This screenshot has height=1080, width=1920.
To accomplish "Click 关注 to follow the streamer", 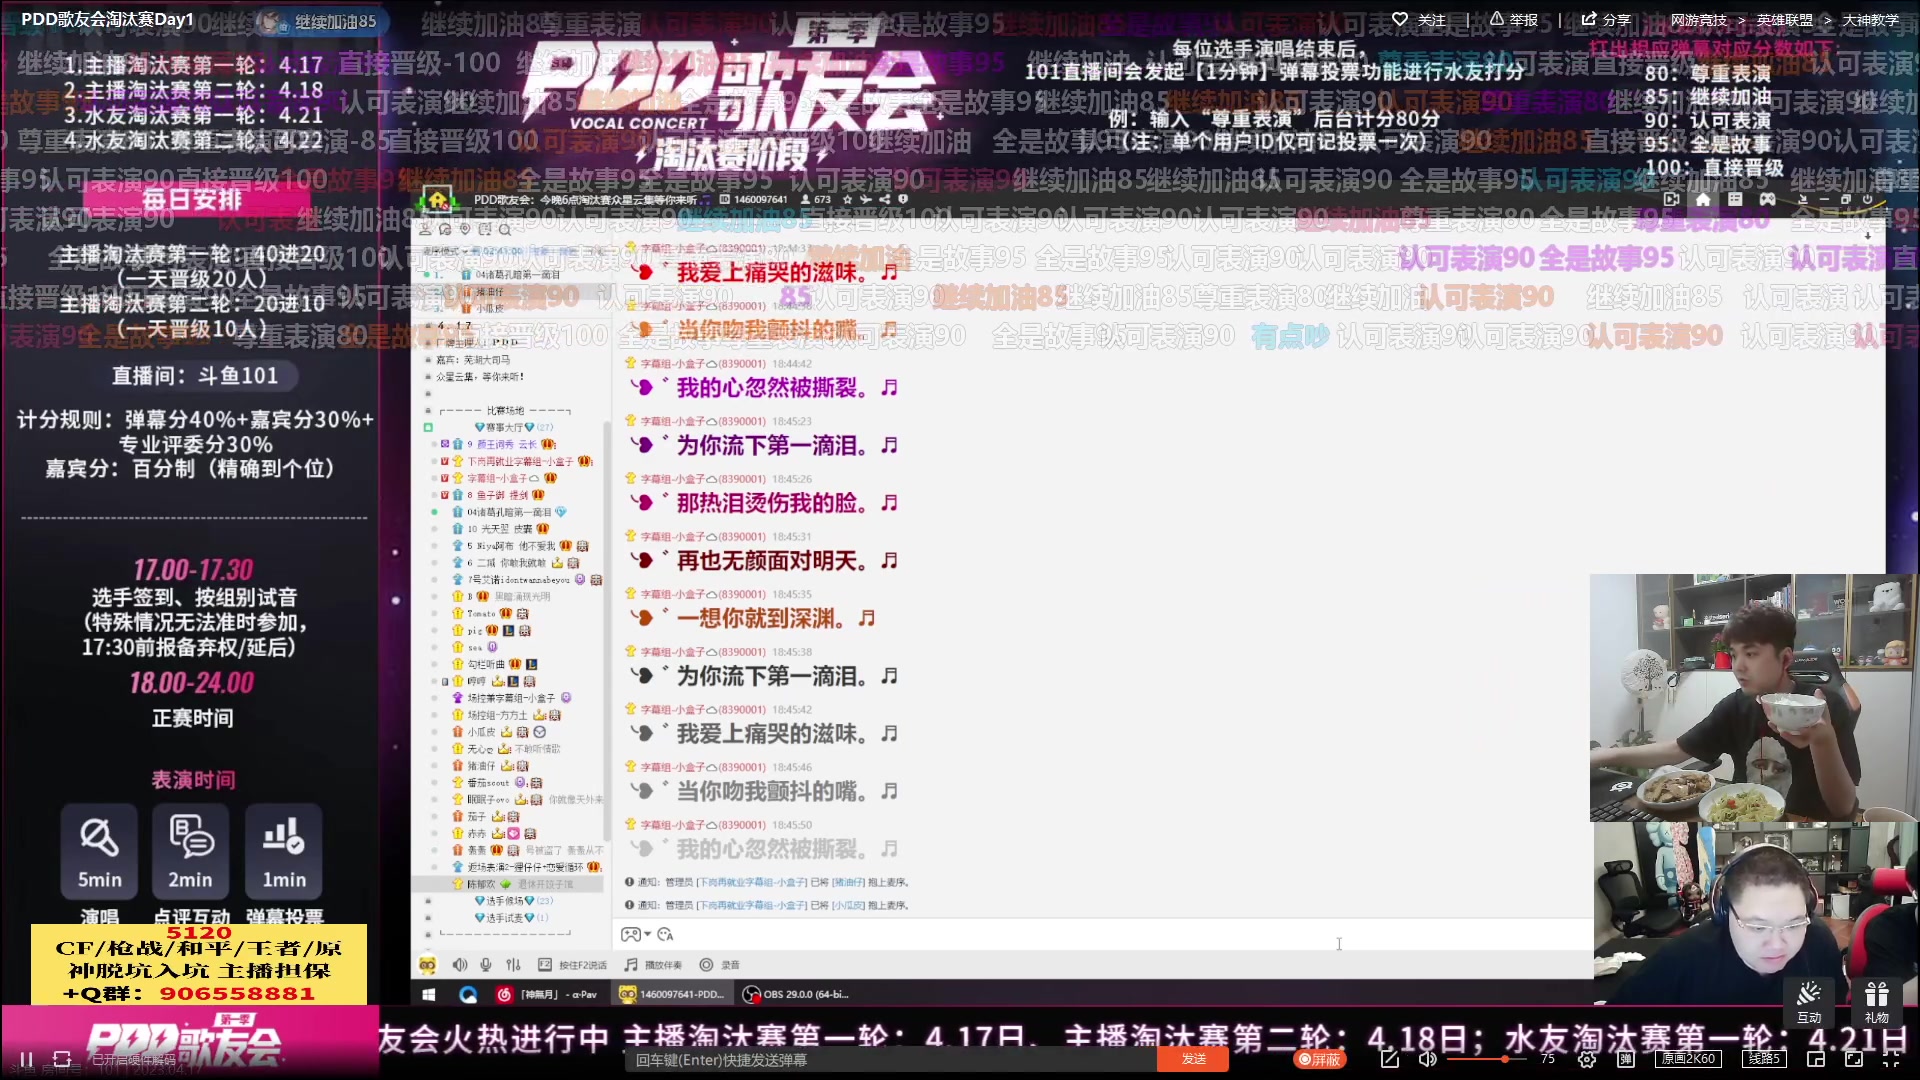I will click(1419, 19).
